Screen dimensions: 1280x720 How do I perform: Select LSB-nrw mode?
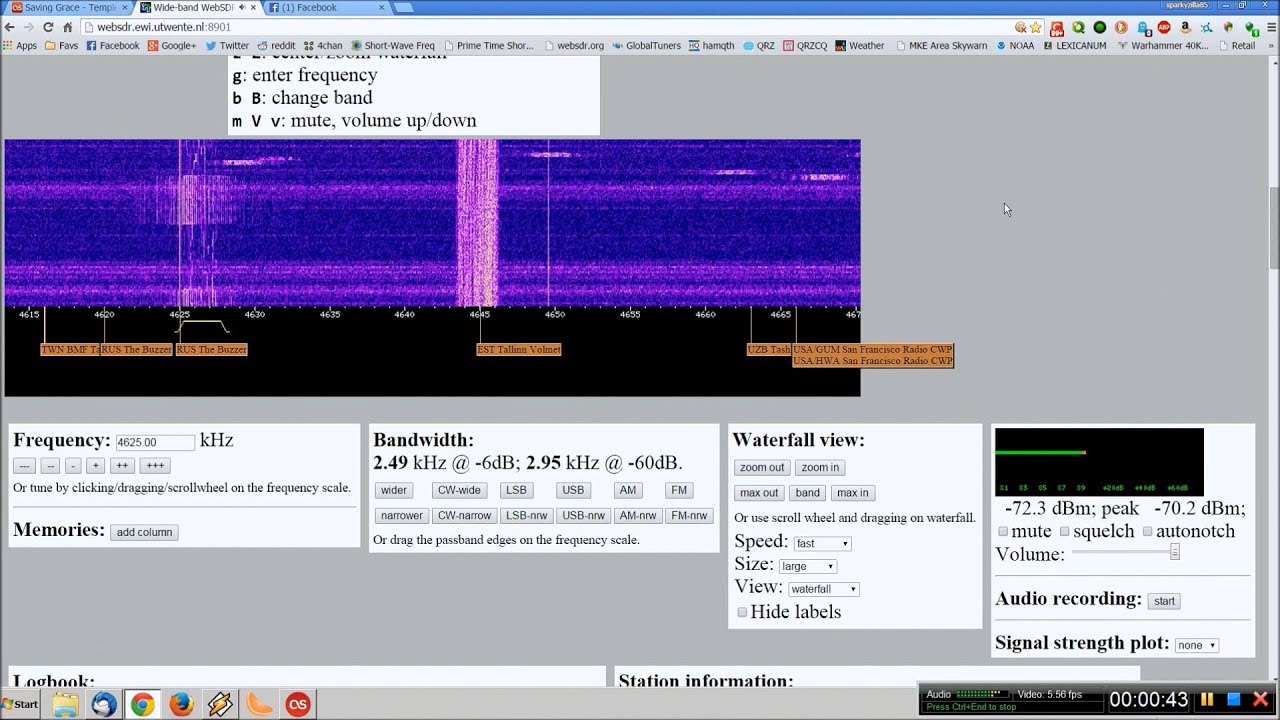(526, 515)
